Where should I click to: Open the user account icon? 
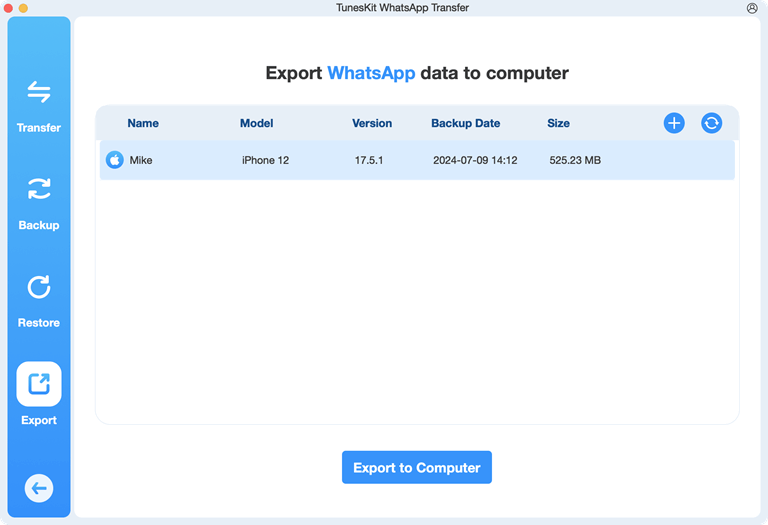coord(752,8)
